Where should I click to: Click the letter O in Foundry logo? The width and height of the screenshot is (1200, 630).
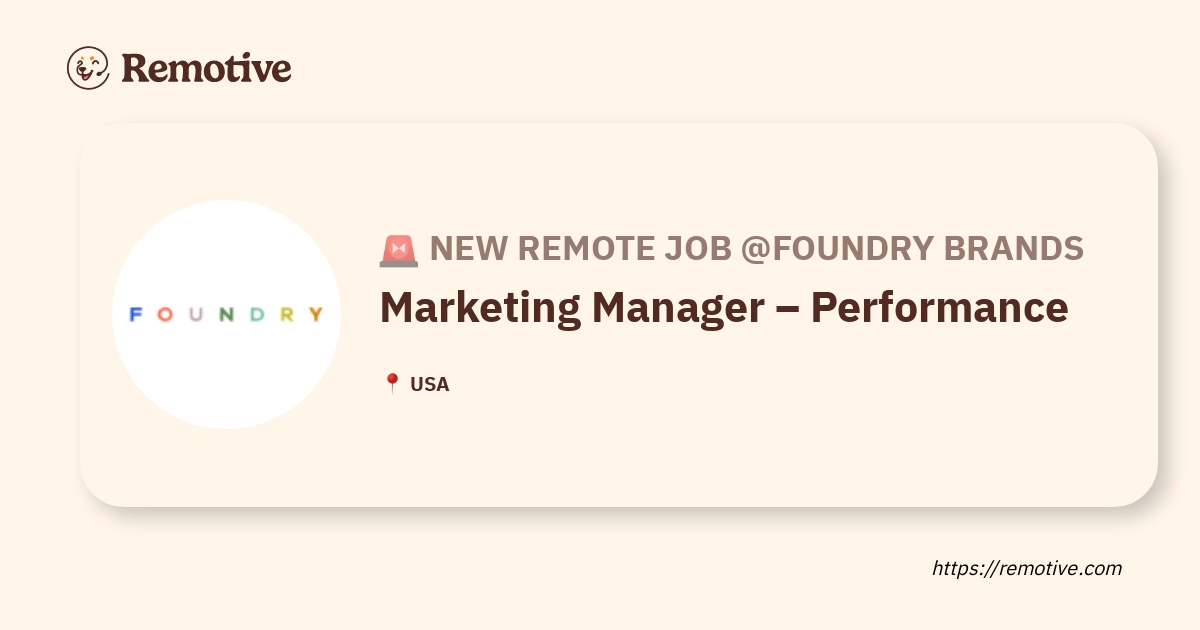[x=165, y=315]
